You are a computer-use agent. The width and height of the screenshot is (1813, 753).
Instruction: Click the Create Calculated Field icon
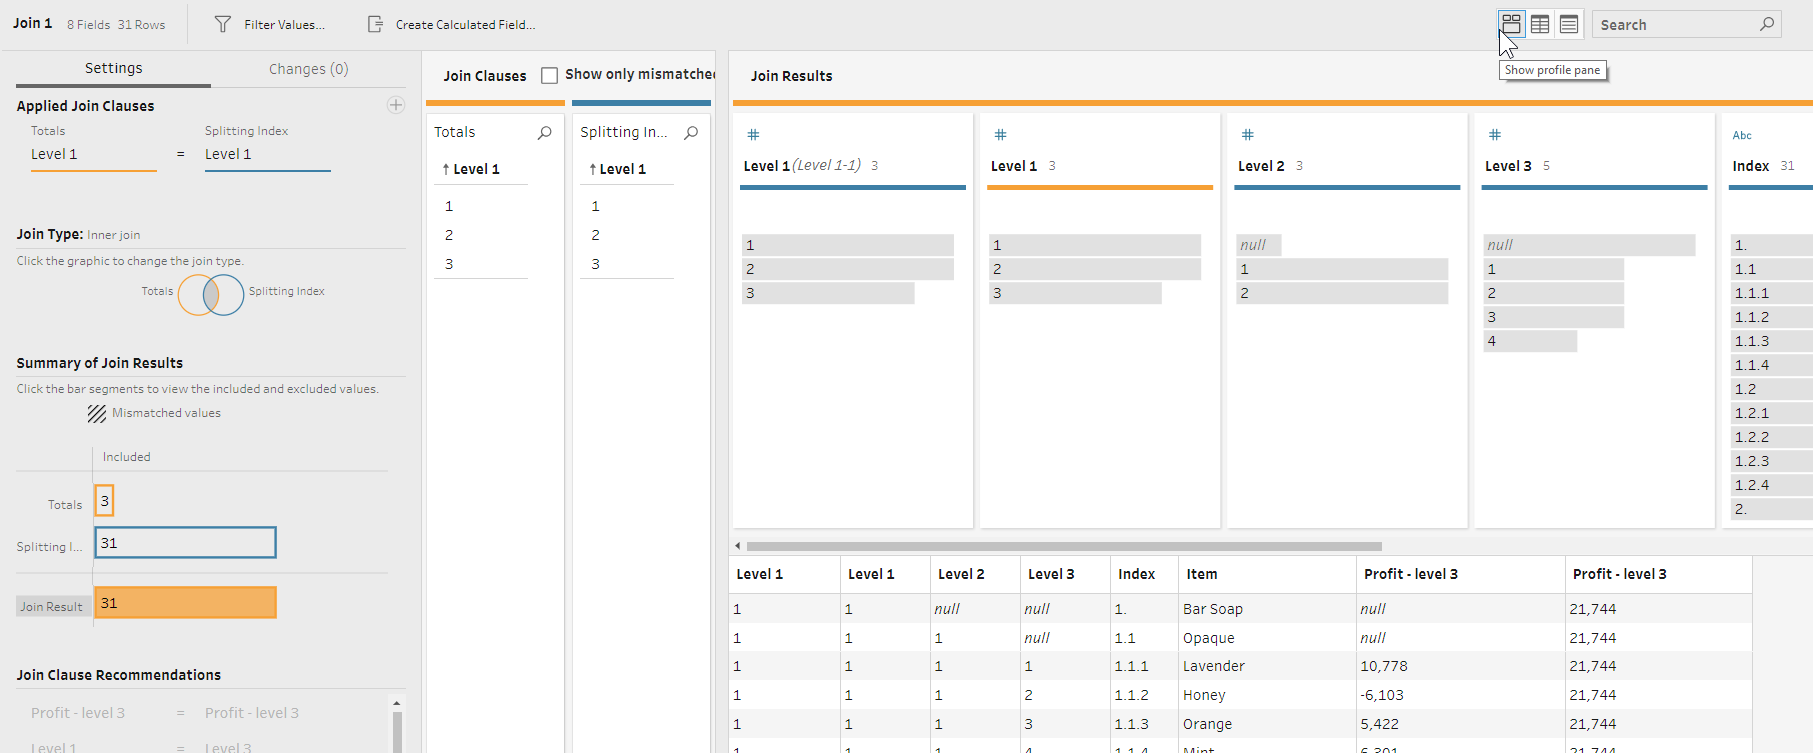[x=375, y=24]
